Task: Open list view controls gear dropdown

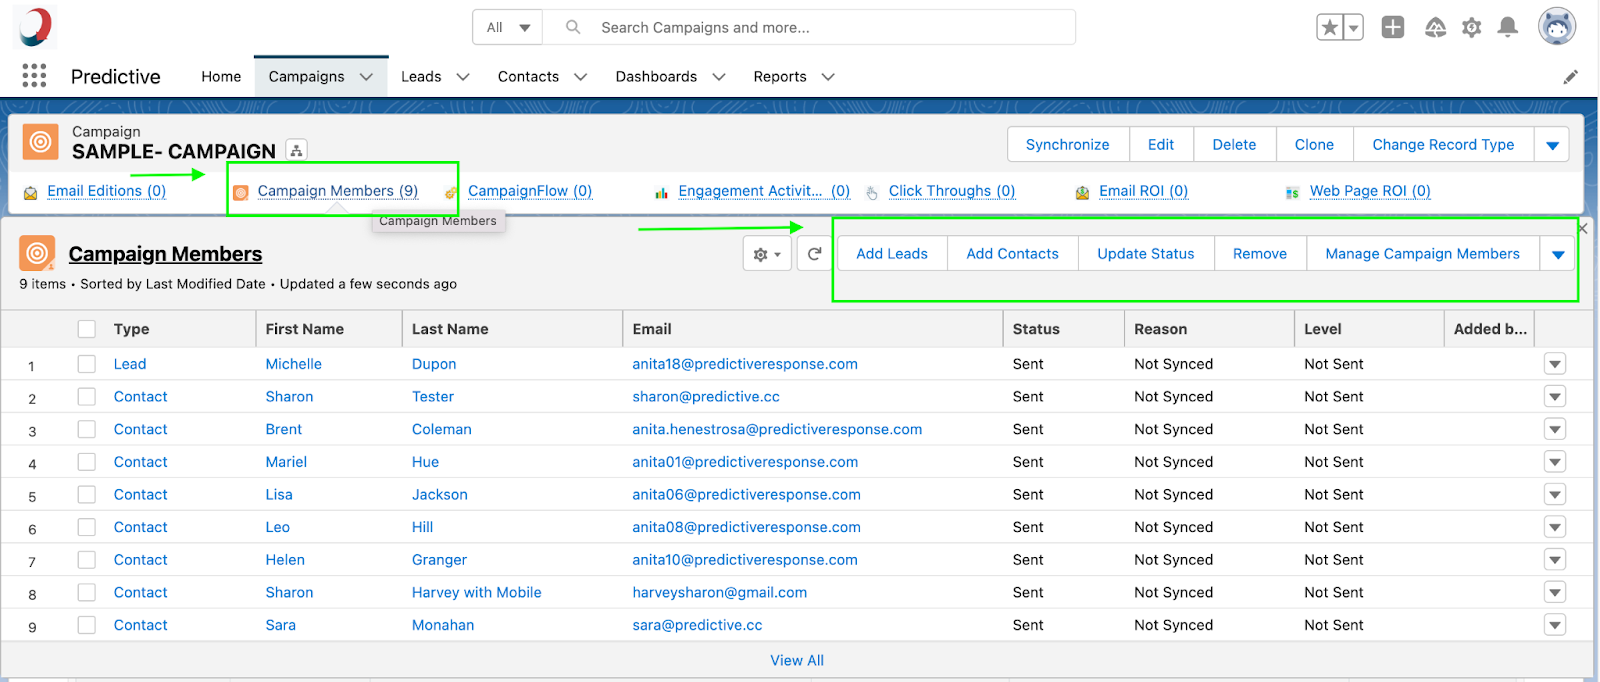Action: click(x=767, y=254)
